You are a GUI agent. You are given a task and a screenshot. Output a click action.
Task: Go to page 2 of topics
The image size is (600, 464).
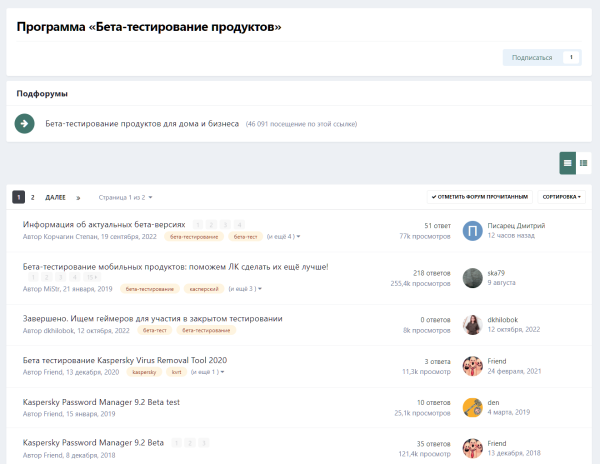coord(33,197)
